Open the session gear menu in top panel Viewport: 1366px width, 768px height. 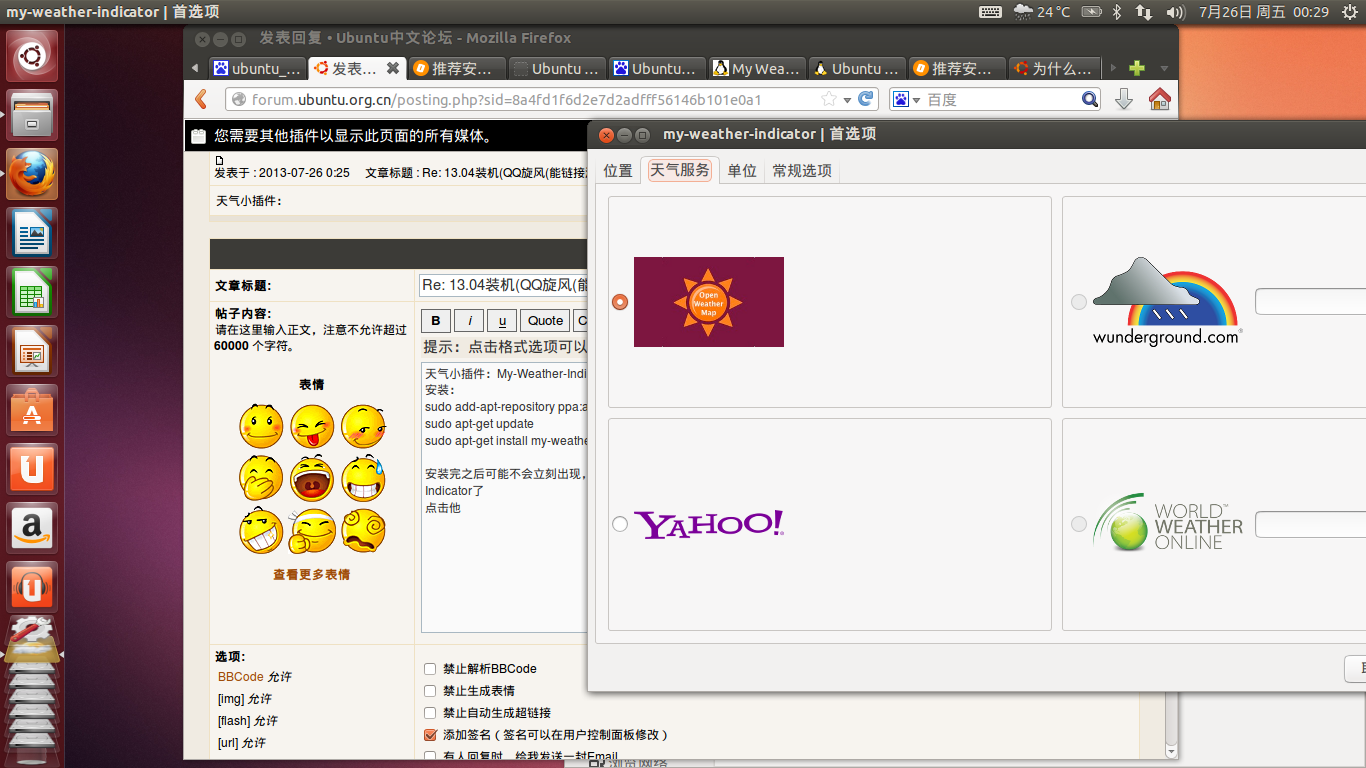pos(1348,12)
